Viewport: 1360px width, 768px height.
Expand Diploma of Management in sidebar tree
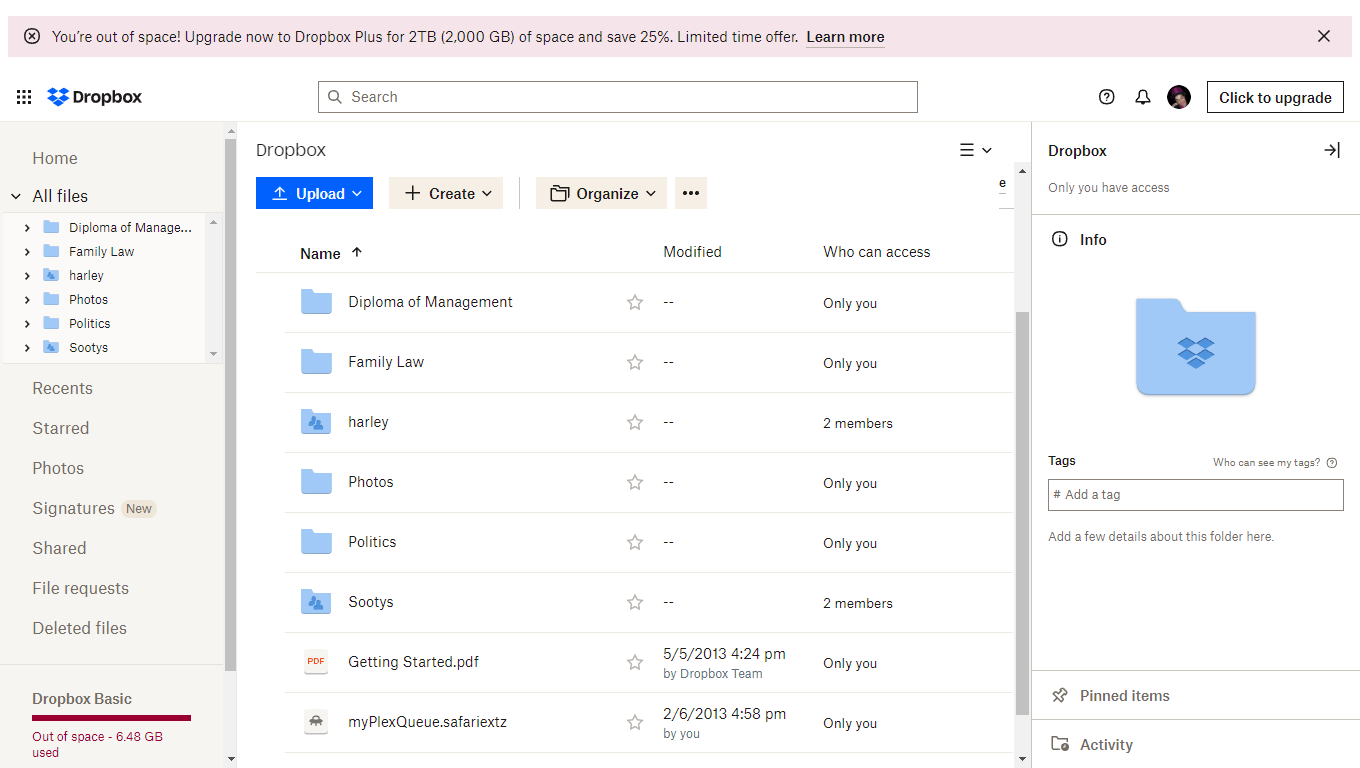coord(27,228)
